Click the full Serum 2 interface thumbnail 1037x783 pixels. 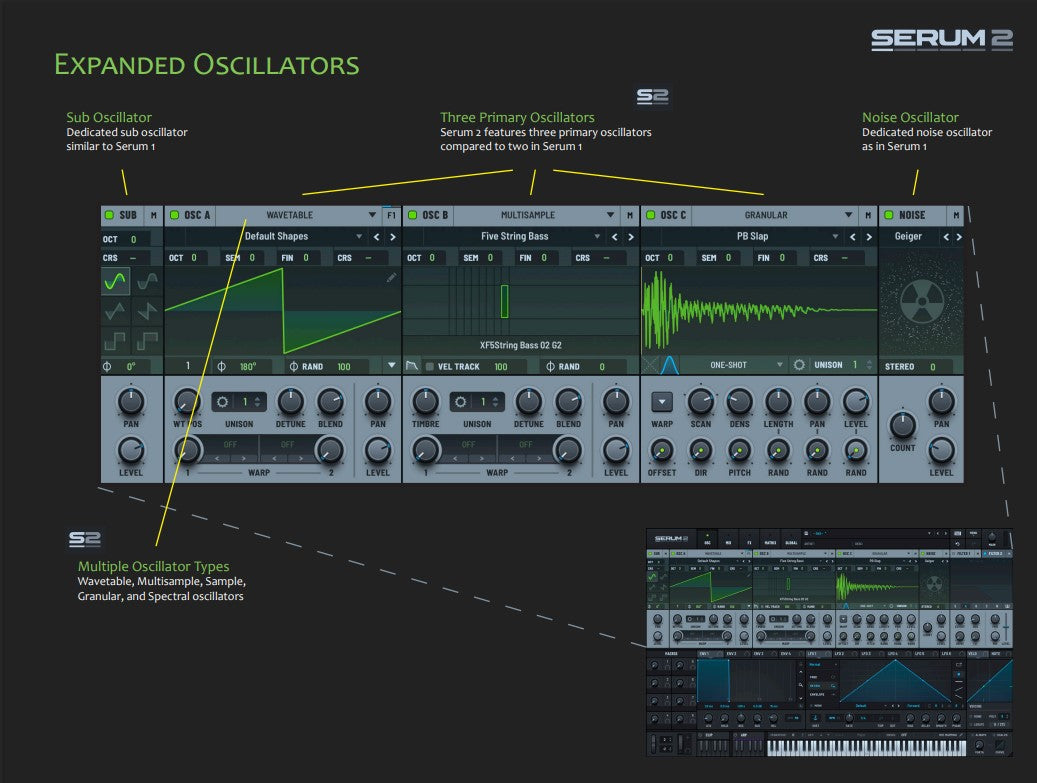829,642
